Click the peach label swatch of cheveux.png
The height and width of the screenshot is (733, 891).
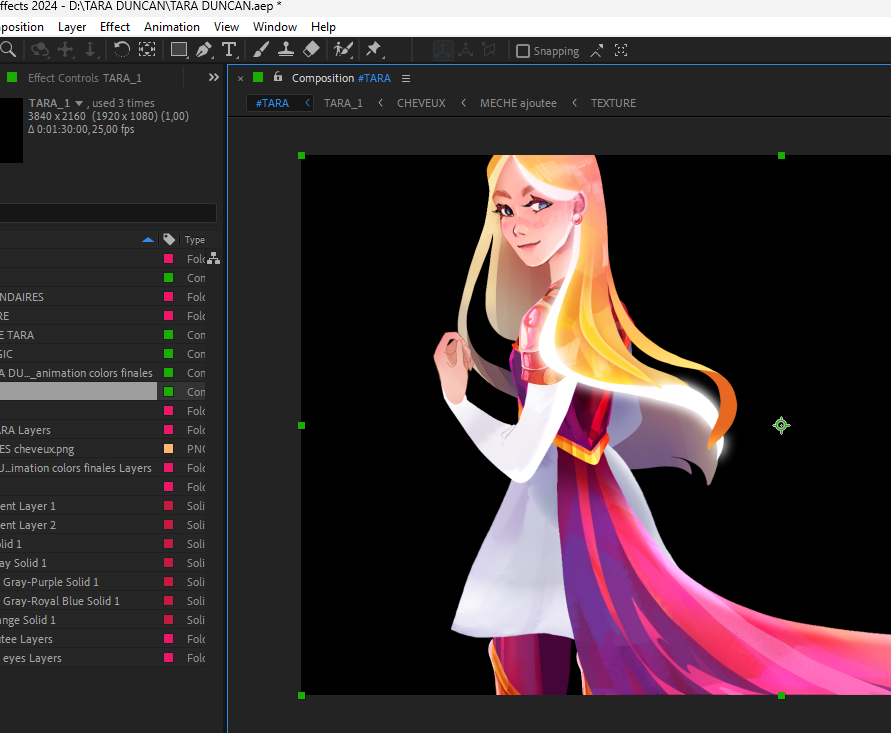pyautogui.click(x=168, y=449)
